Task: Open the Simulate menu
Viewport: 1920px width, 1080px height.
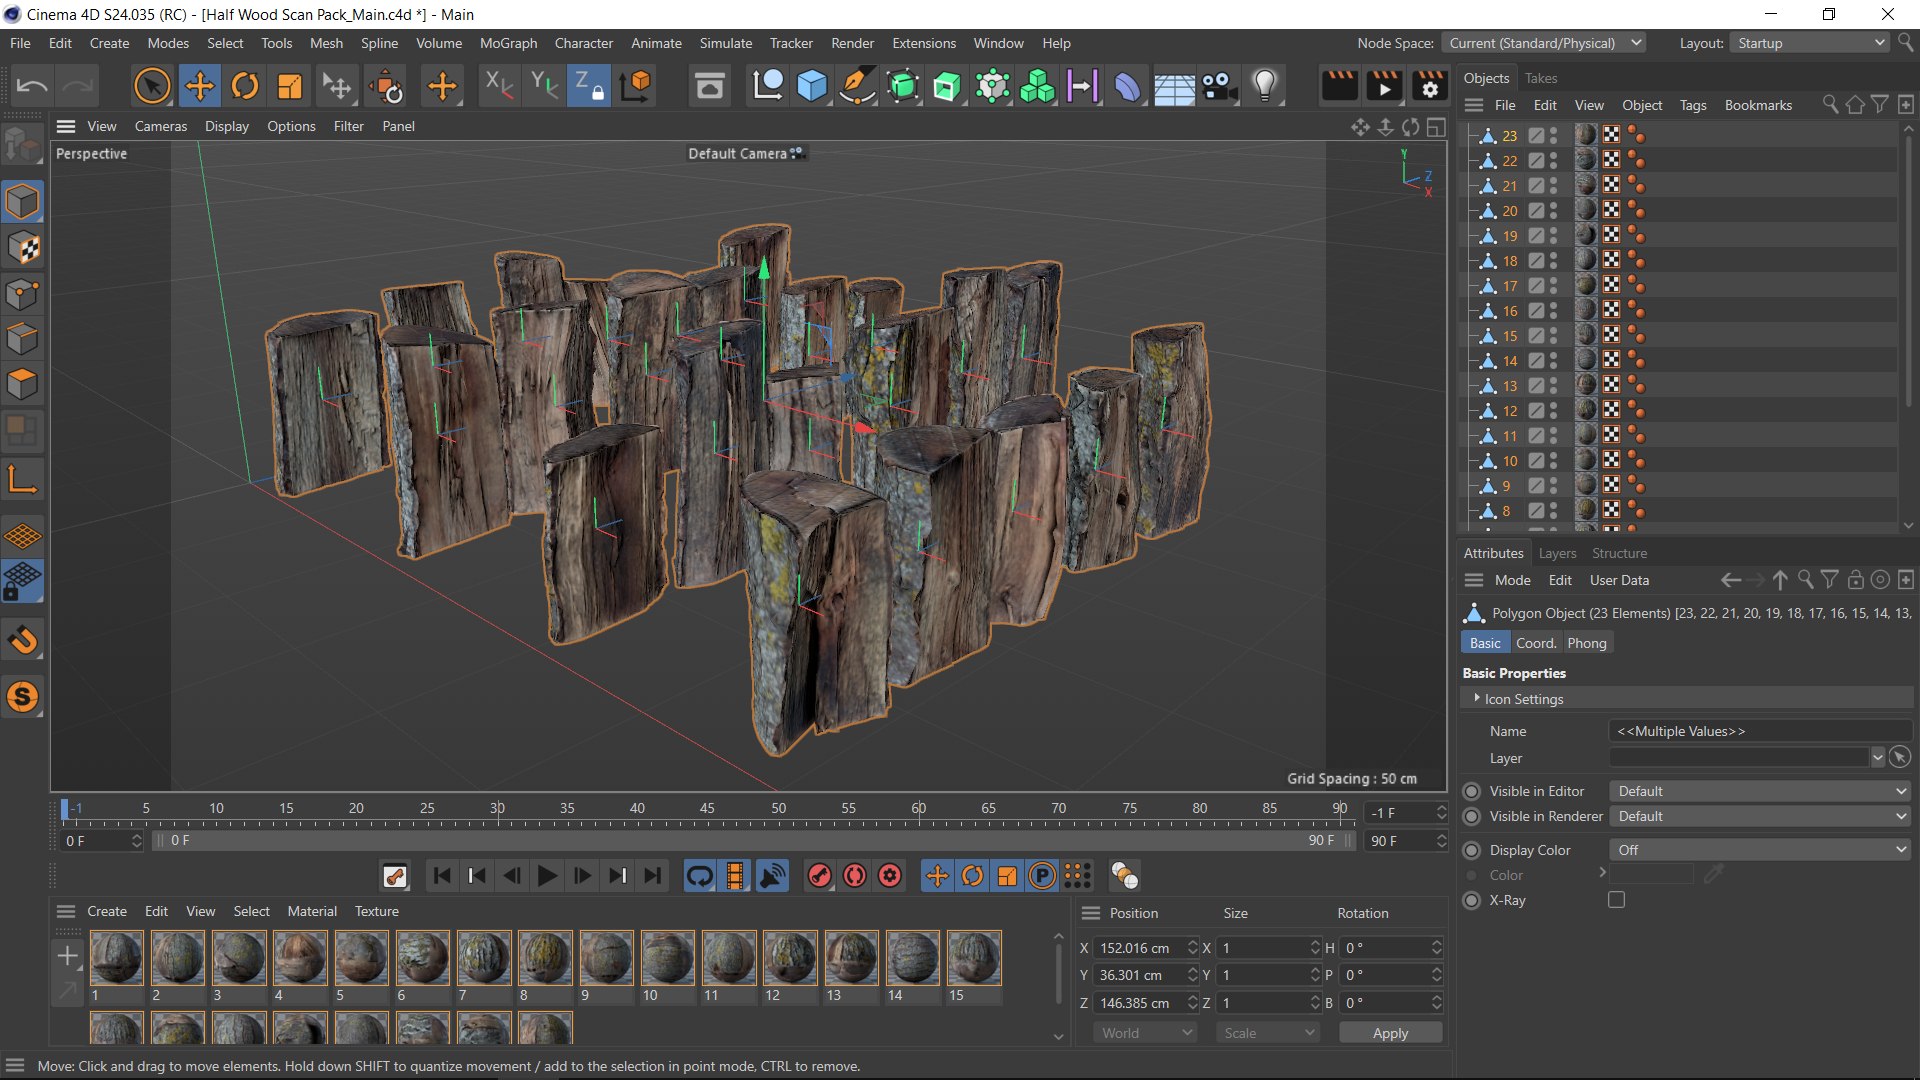Action: pyautogui.click(x=725, y=43)
